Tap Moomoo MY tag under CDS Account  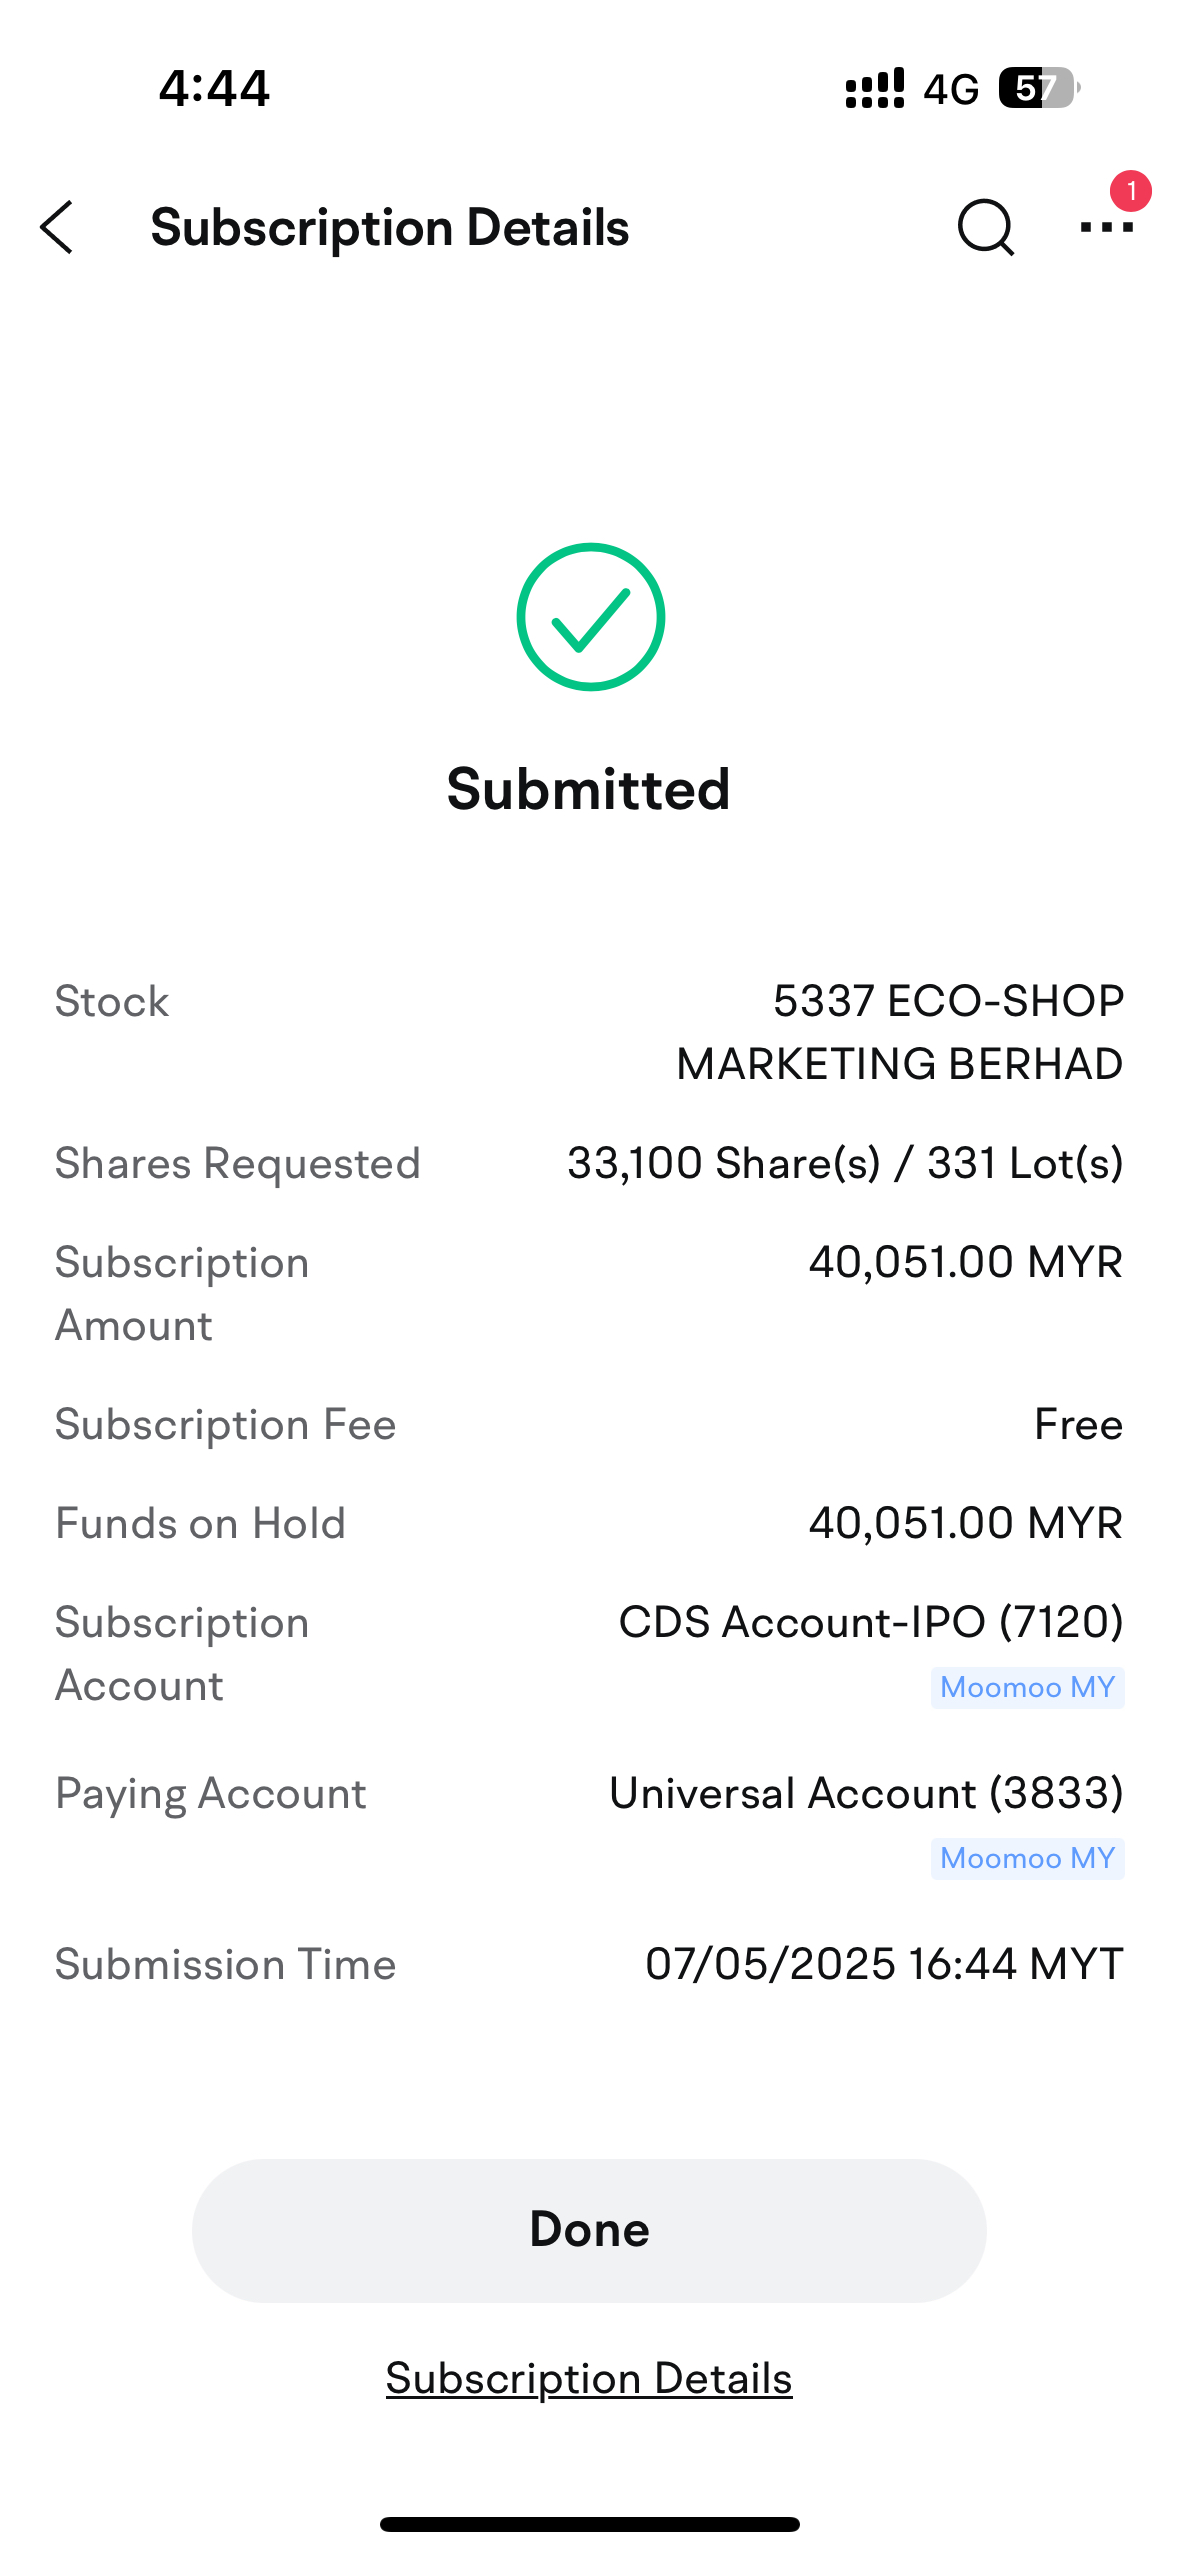[1027, 1687]
